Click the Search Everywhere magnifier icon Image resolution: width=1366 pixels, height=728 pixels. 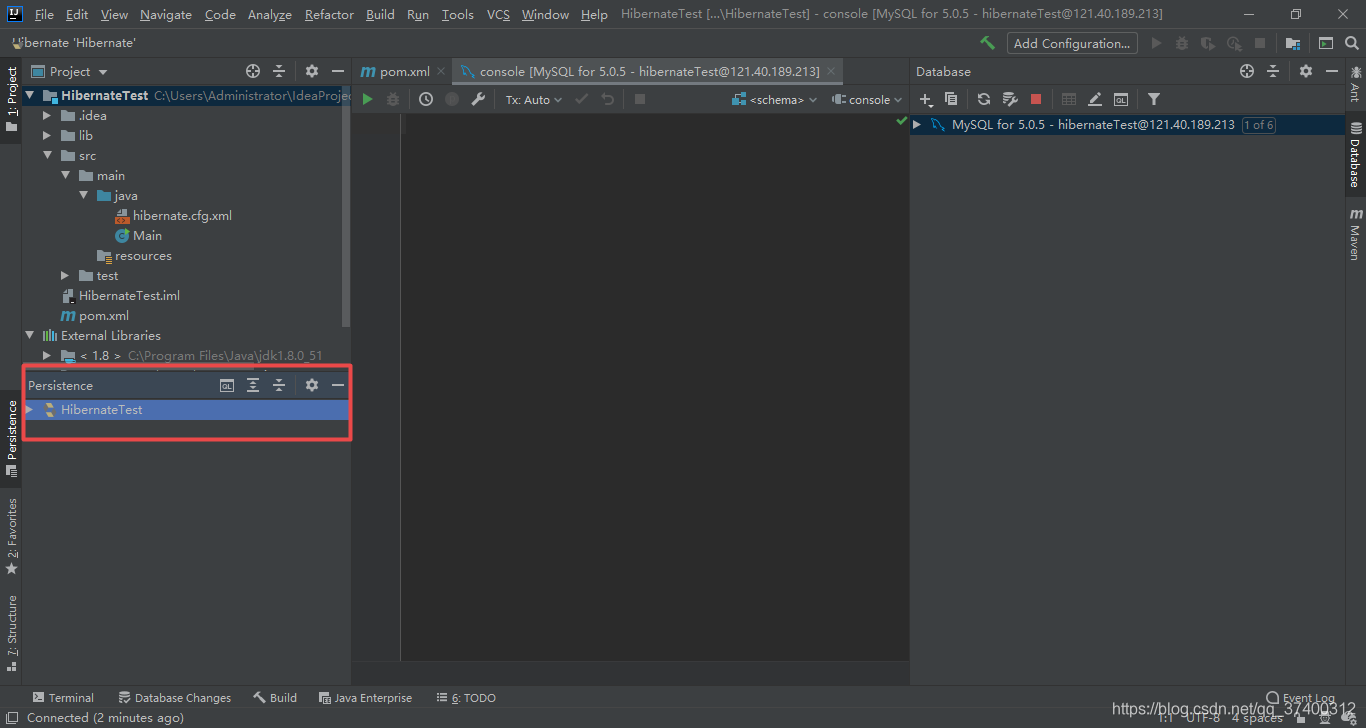pyautogui.click(x=1352, y=43)
